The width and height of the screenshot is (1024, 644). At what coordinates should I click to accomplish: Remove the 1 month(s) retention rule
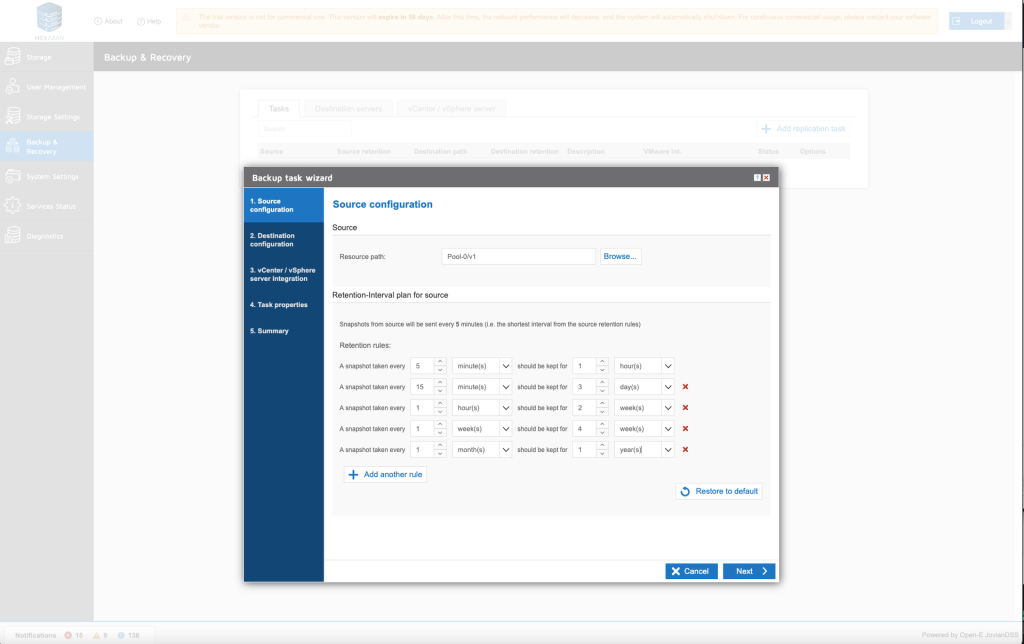[x=685, y=450]
